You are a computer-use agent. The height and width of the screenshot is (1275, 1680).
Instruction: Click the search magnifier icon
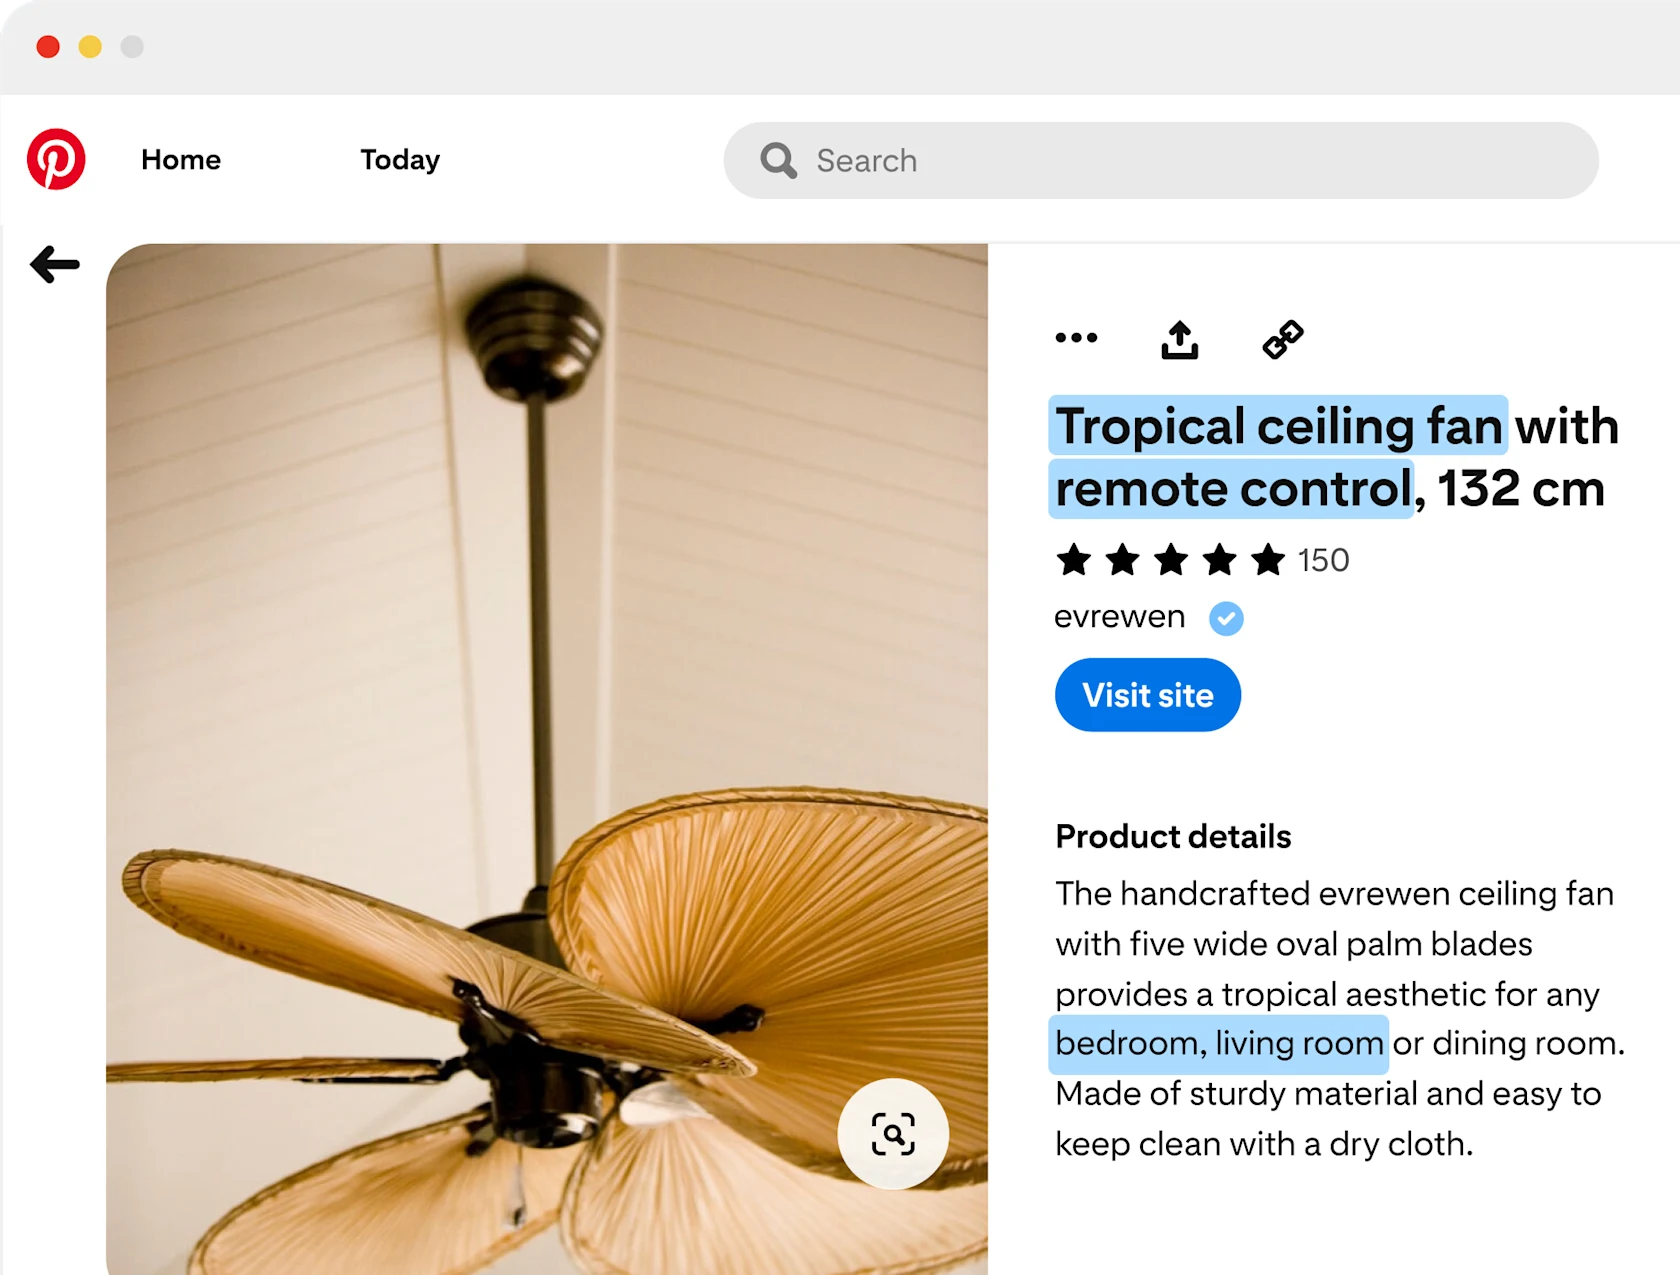tap(779, 160)
